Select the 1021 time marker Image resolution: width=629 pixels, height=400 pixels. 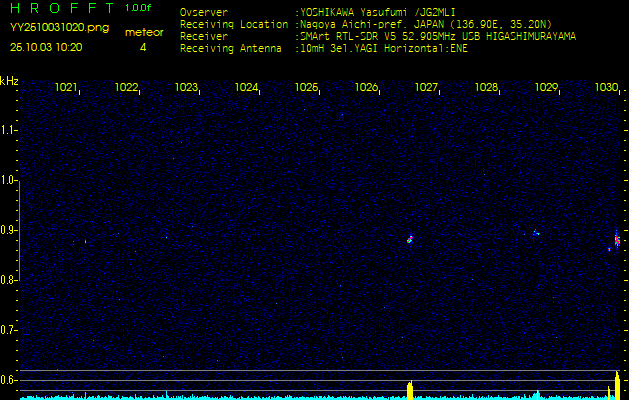point(67,88)
